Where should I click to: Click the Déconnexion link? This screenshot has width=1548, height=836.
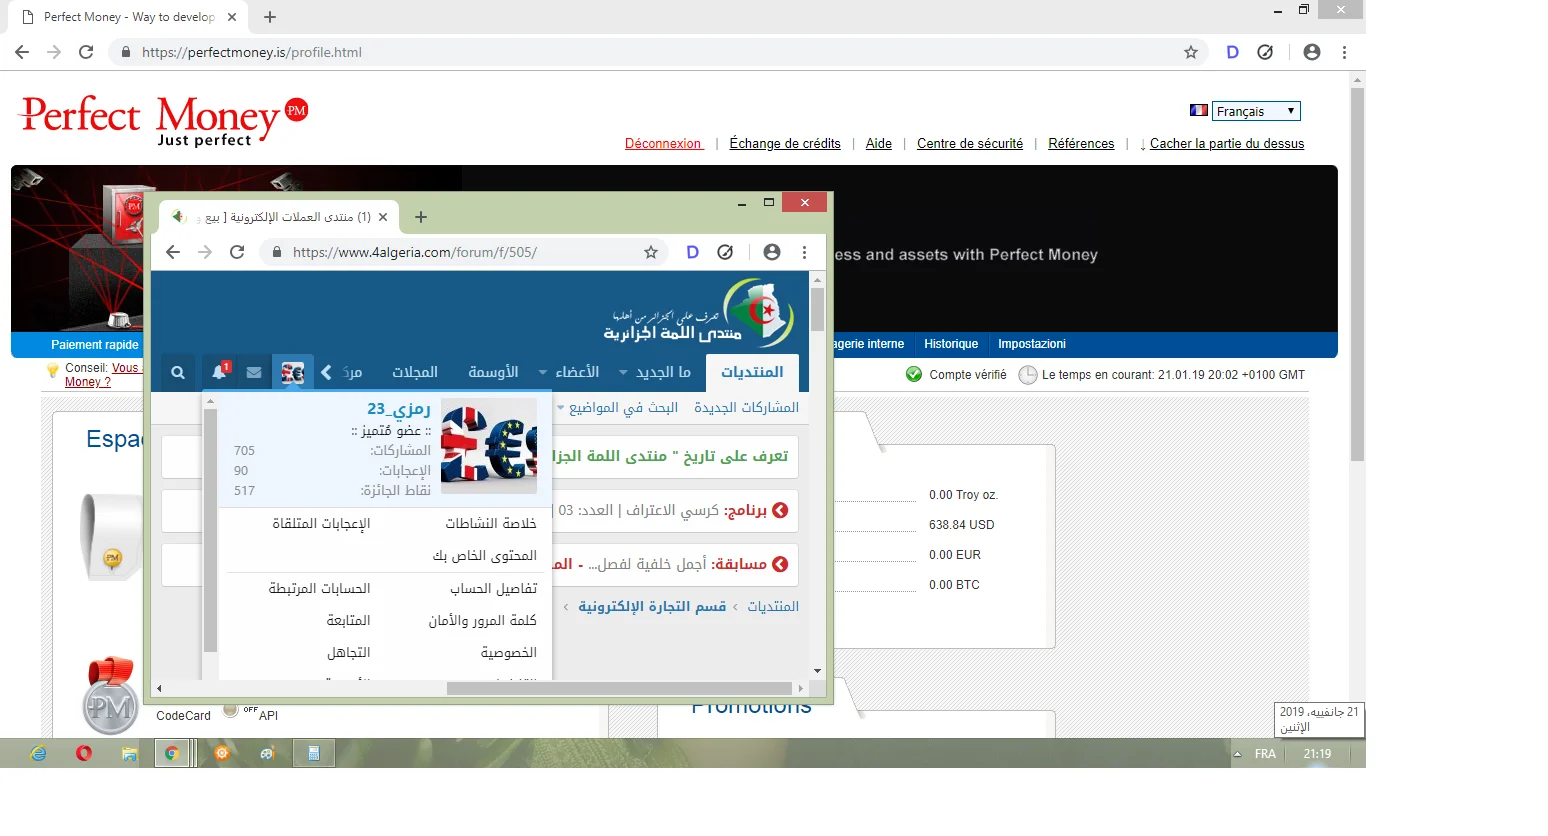tap(663, 144)
